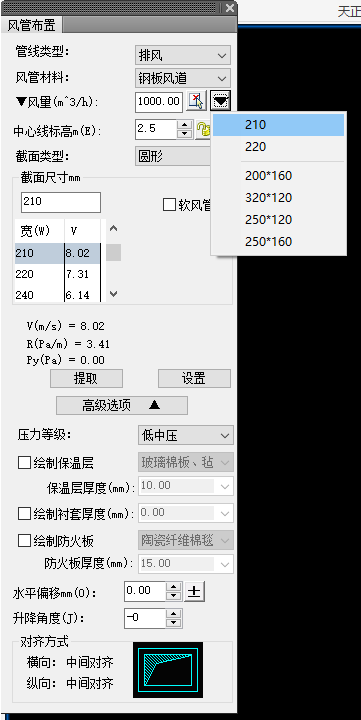Click the 横向: 中间对齐 text
The image size is (361, 720).
click(70, 662)
